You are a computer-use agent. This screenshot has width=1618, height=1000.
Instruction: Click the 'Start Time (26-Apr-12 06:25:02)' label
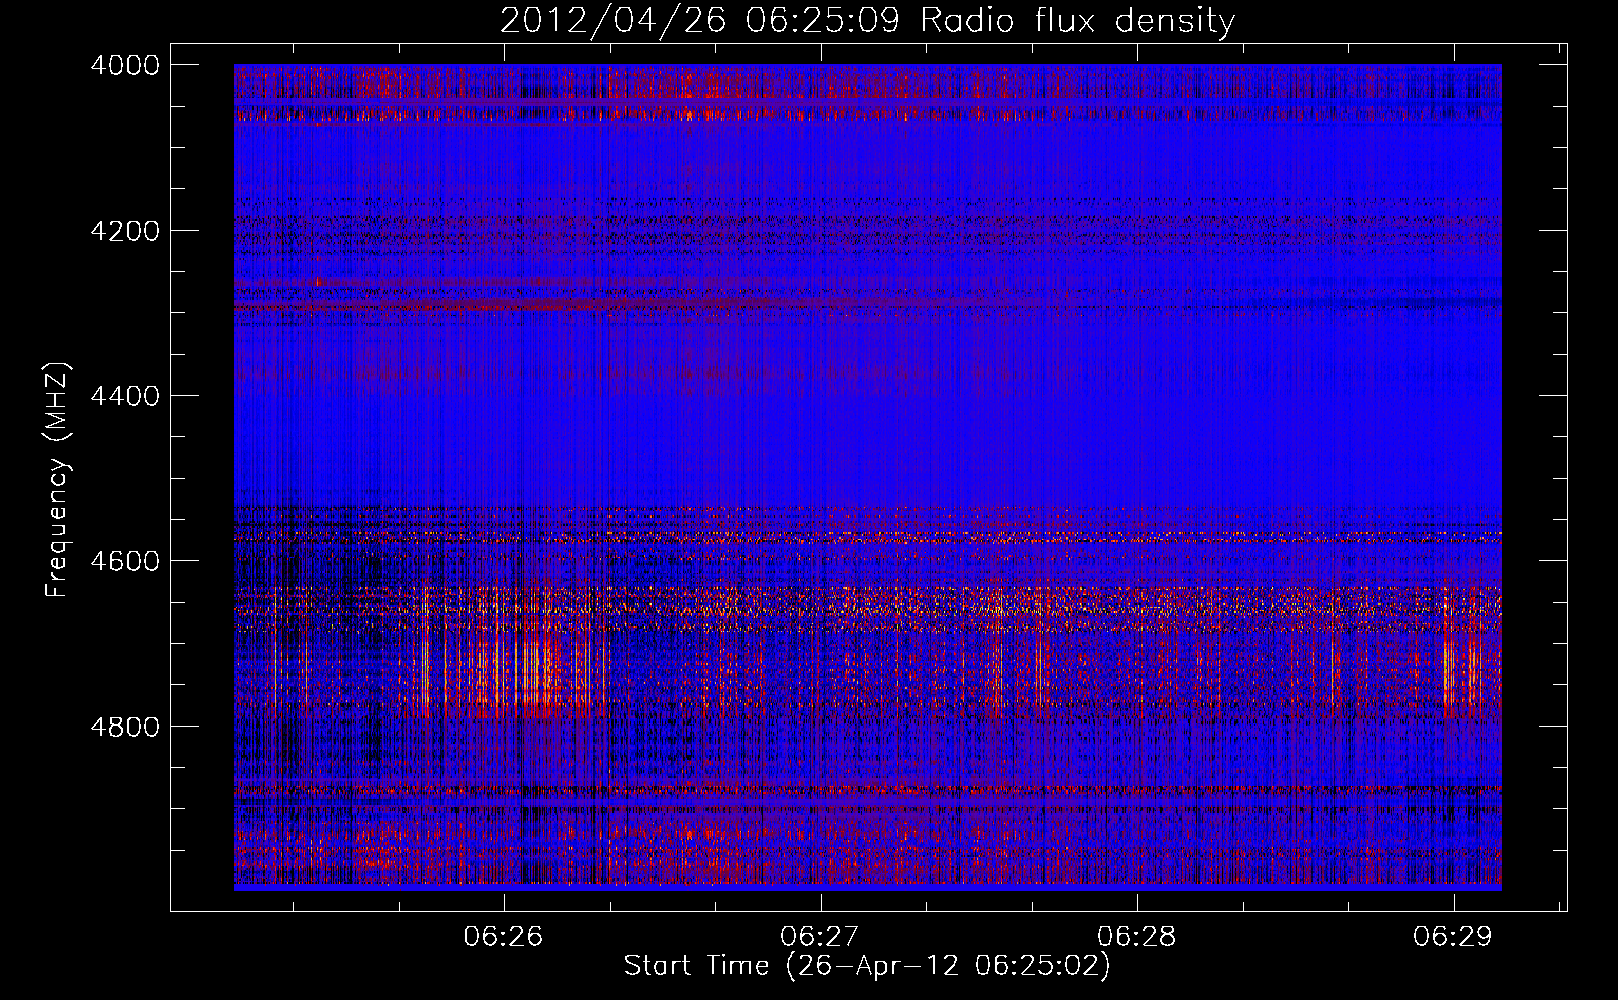[867, 966]
